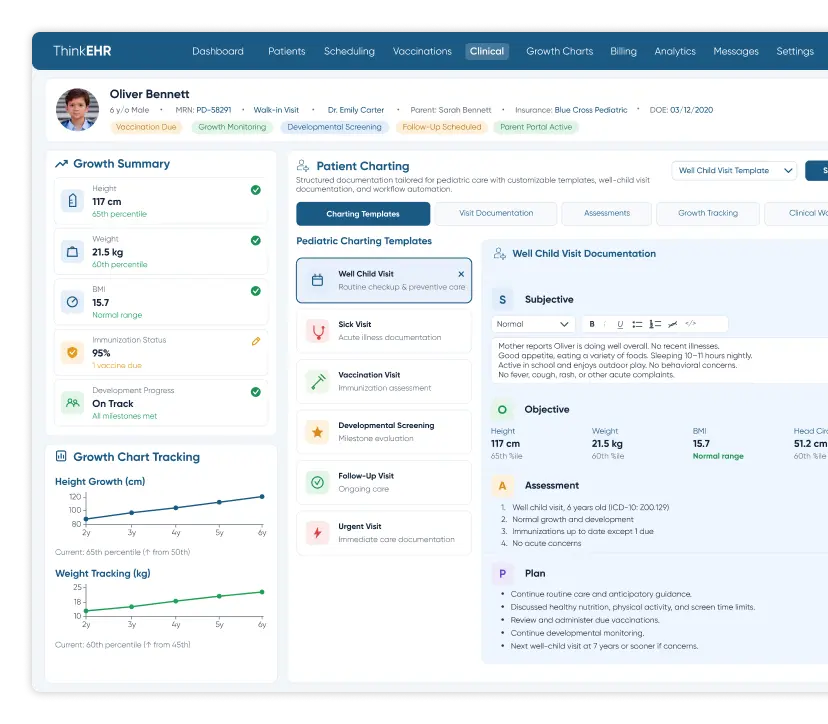Open Settings in the top navigation
This screenshot has width=828, height=724.
[x=795, y=51]
